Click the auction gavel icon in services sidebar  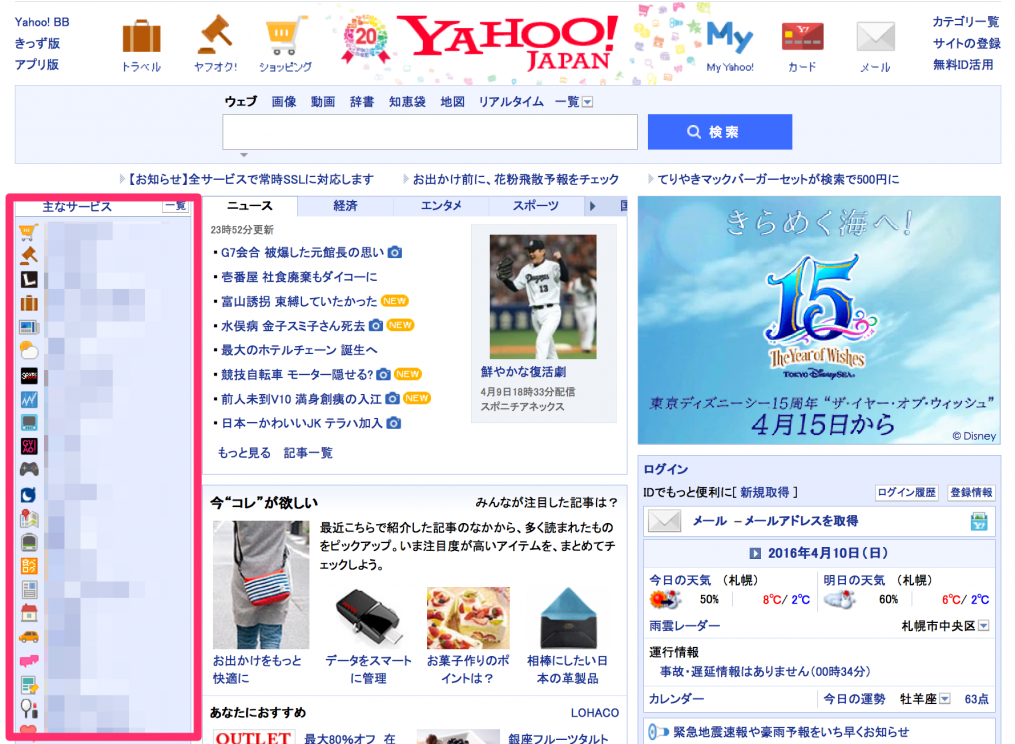pyautogui.click(x=28, y=255)
